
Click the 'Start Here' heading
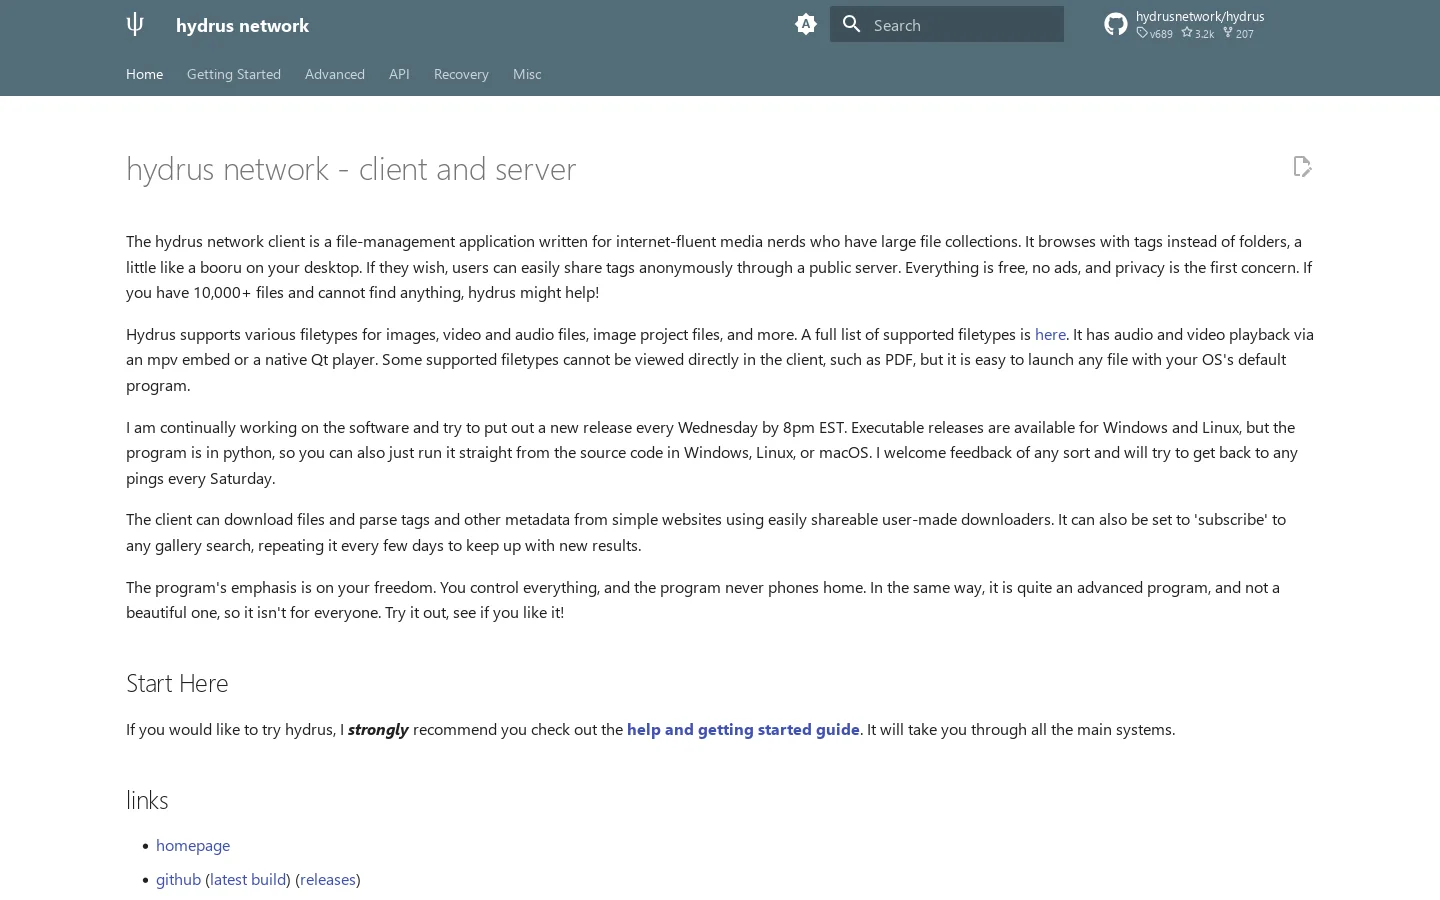pyautogui.click(x=177, y=683)
